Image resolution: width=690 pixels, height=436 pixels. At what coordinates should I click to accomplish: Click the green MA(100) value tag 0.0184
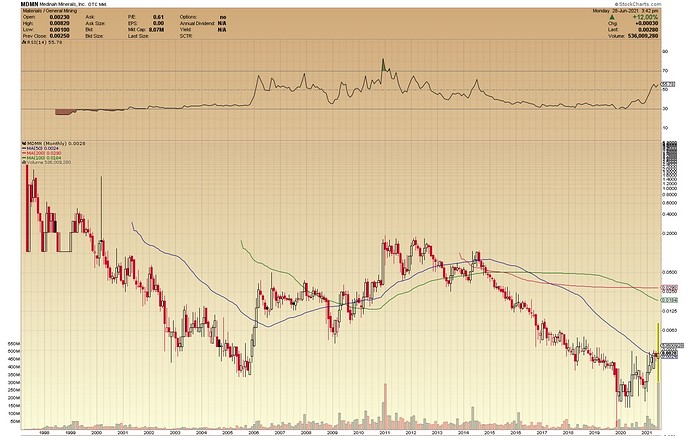(x=669, y=300)
